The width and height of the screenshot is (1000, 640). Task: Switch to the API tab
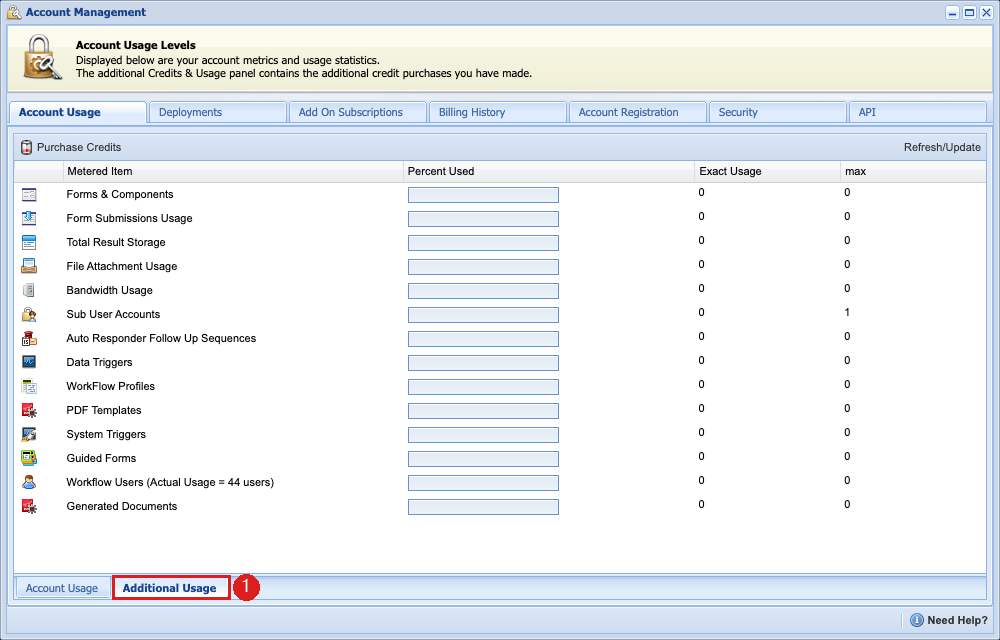point(918,112)
